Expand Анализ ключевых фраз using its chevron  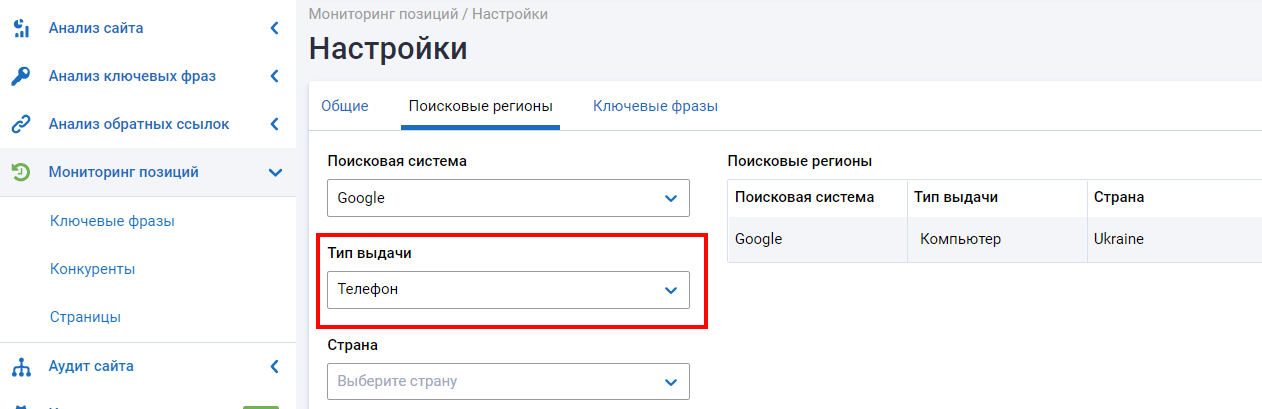pos(275,76)
